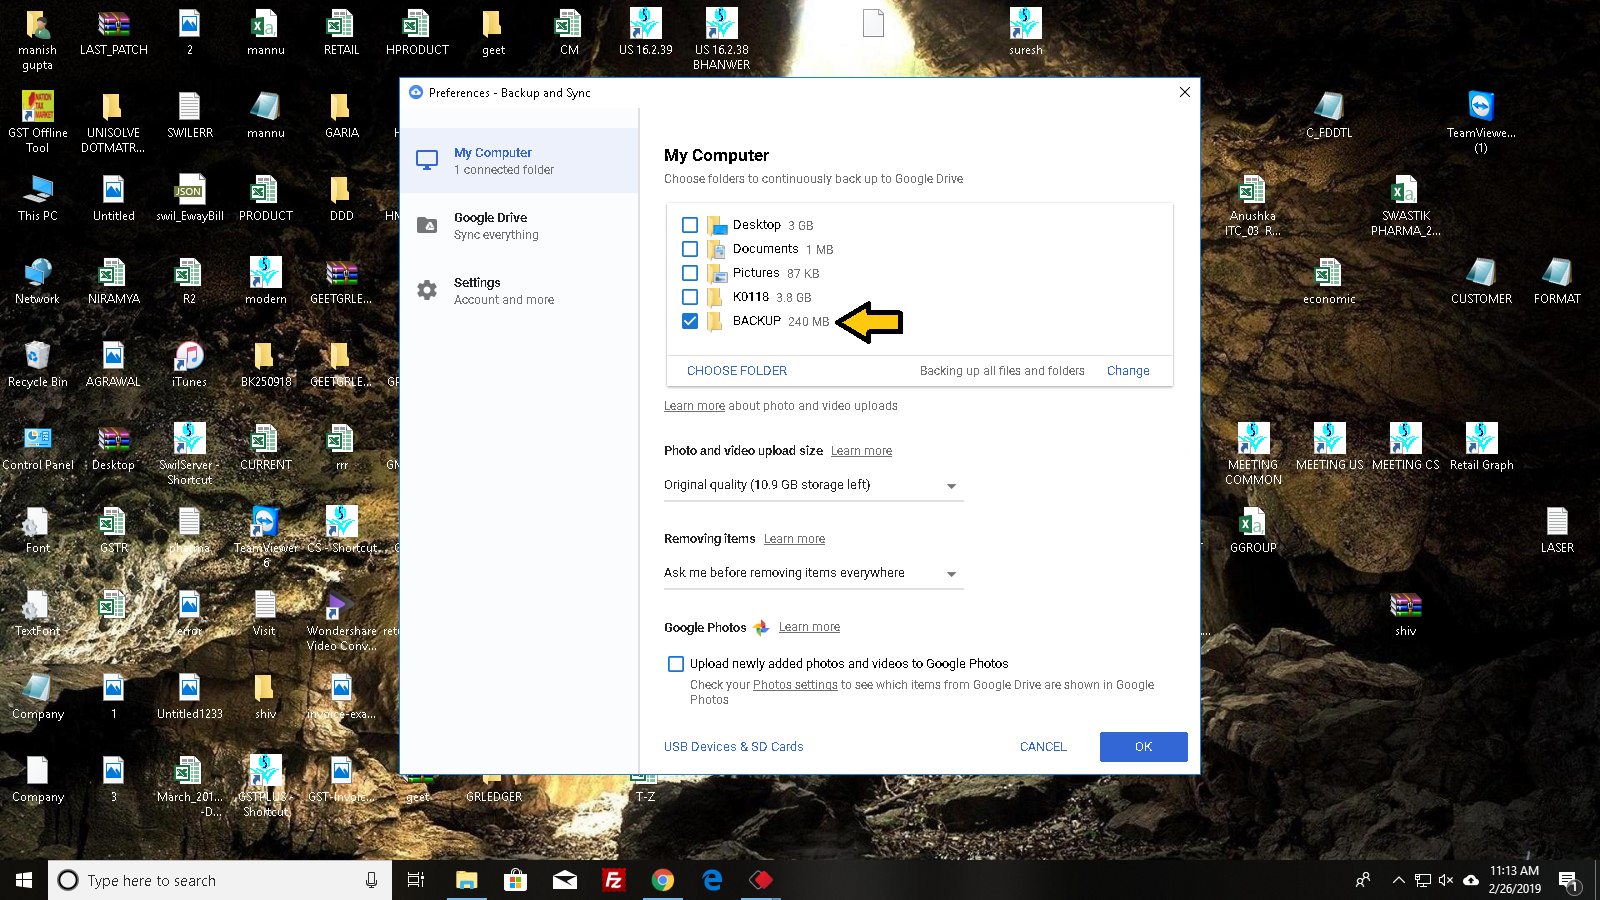Click Change next to backing up files
The width and height of the screenshot is (1600, 900).
click(x=1128, y=371)
